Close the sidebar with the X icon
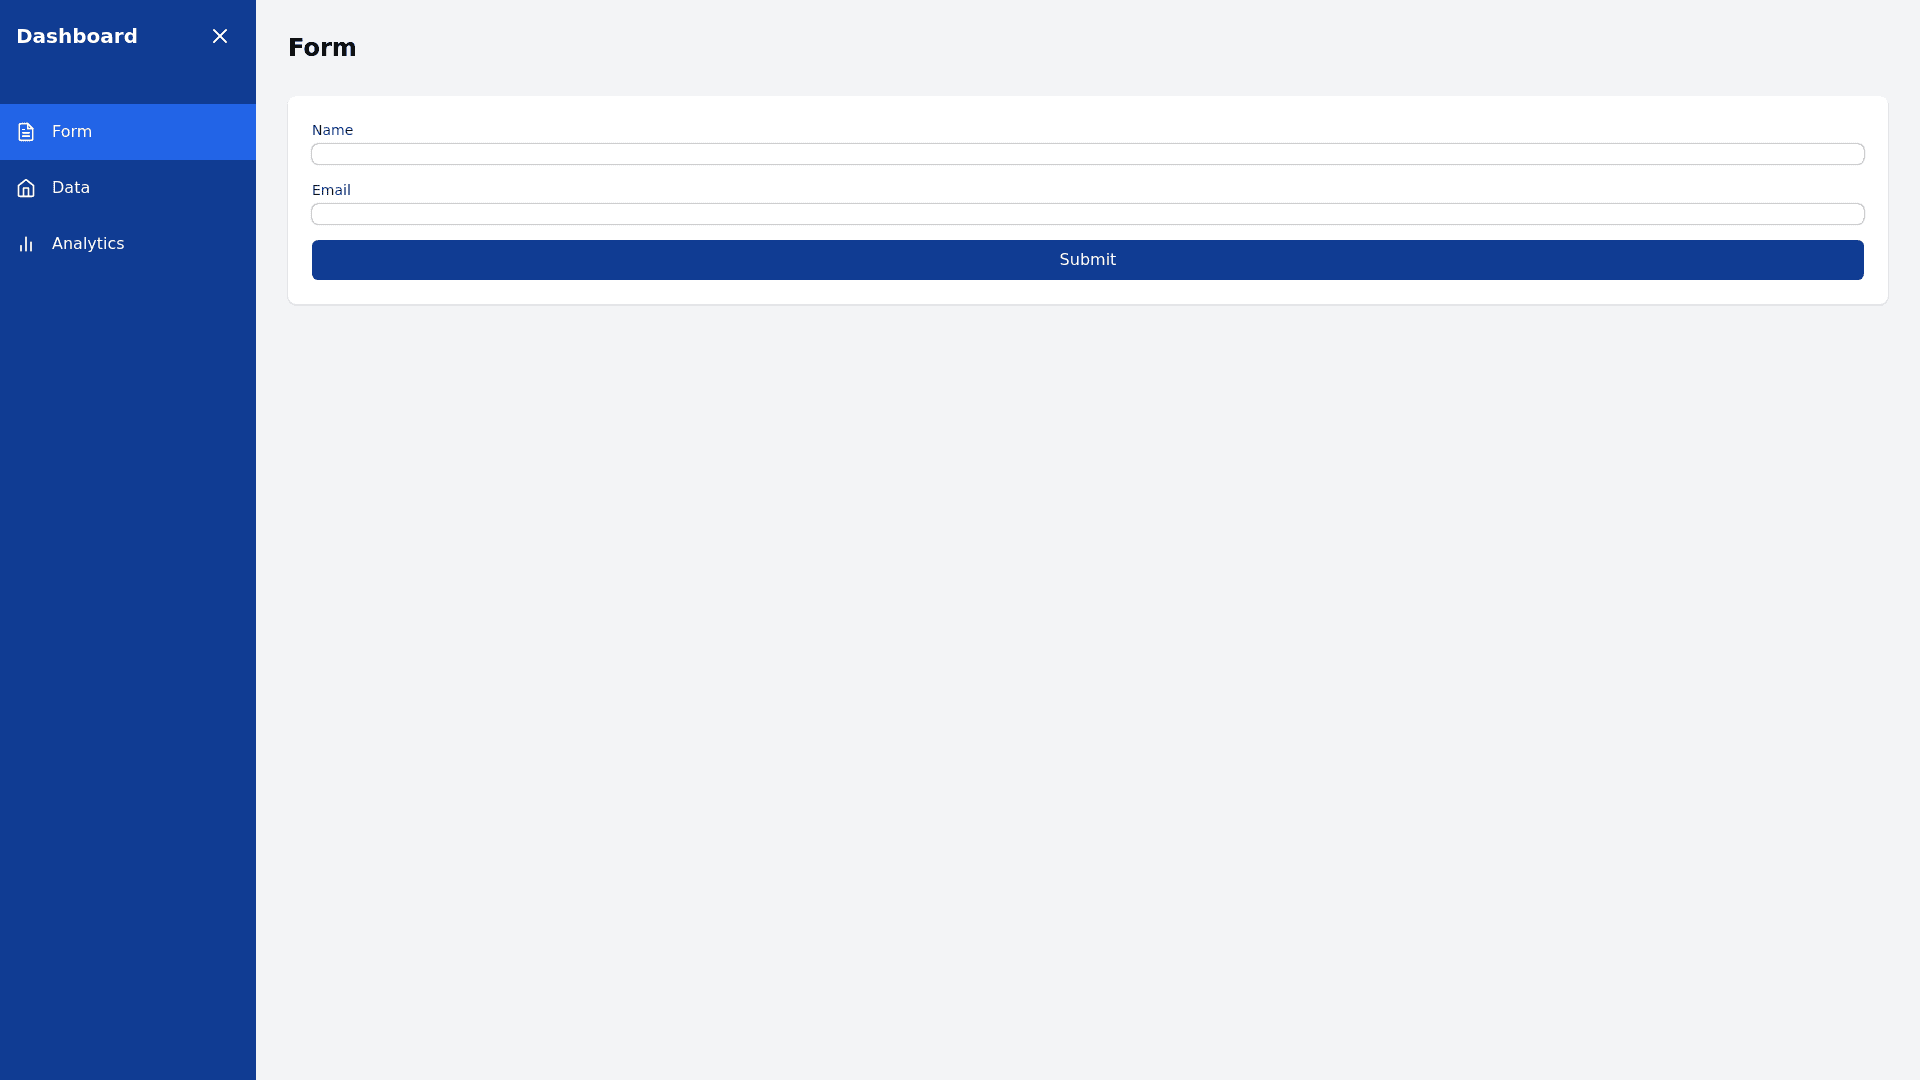Viewport: 1920px width, 1080px height. [220, 36]
